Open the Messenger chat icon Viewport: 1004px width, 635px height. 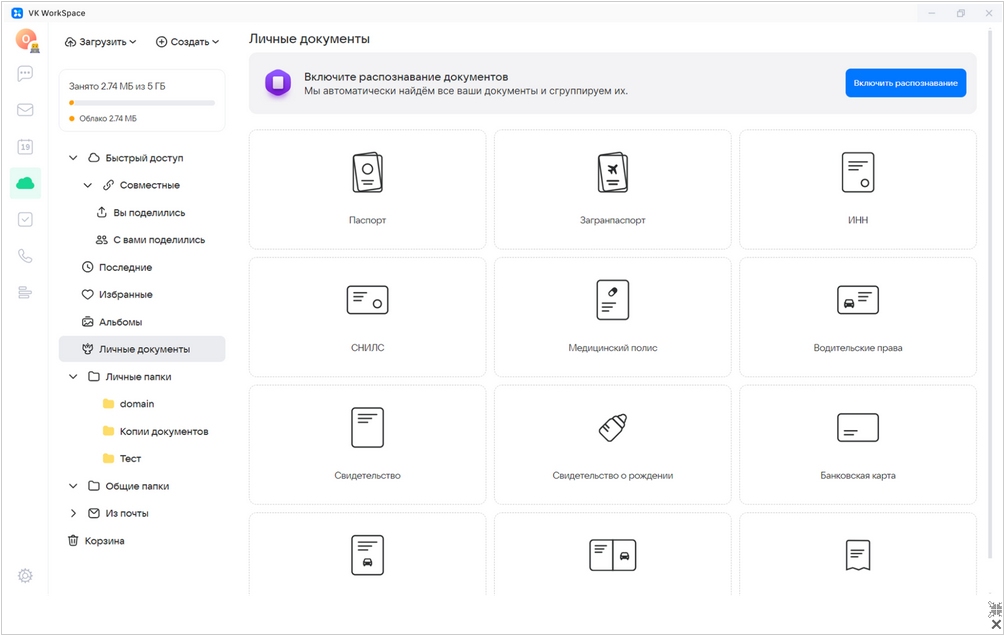coord(25,74)
